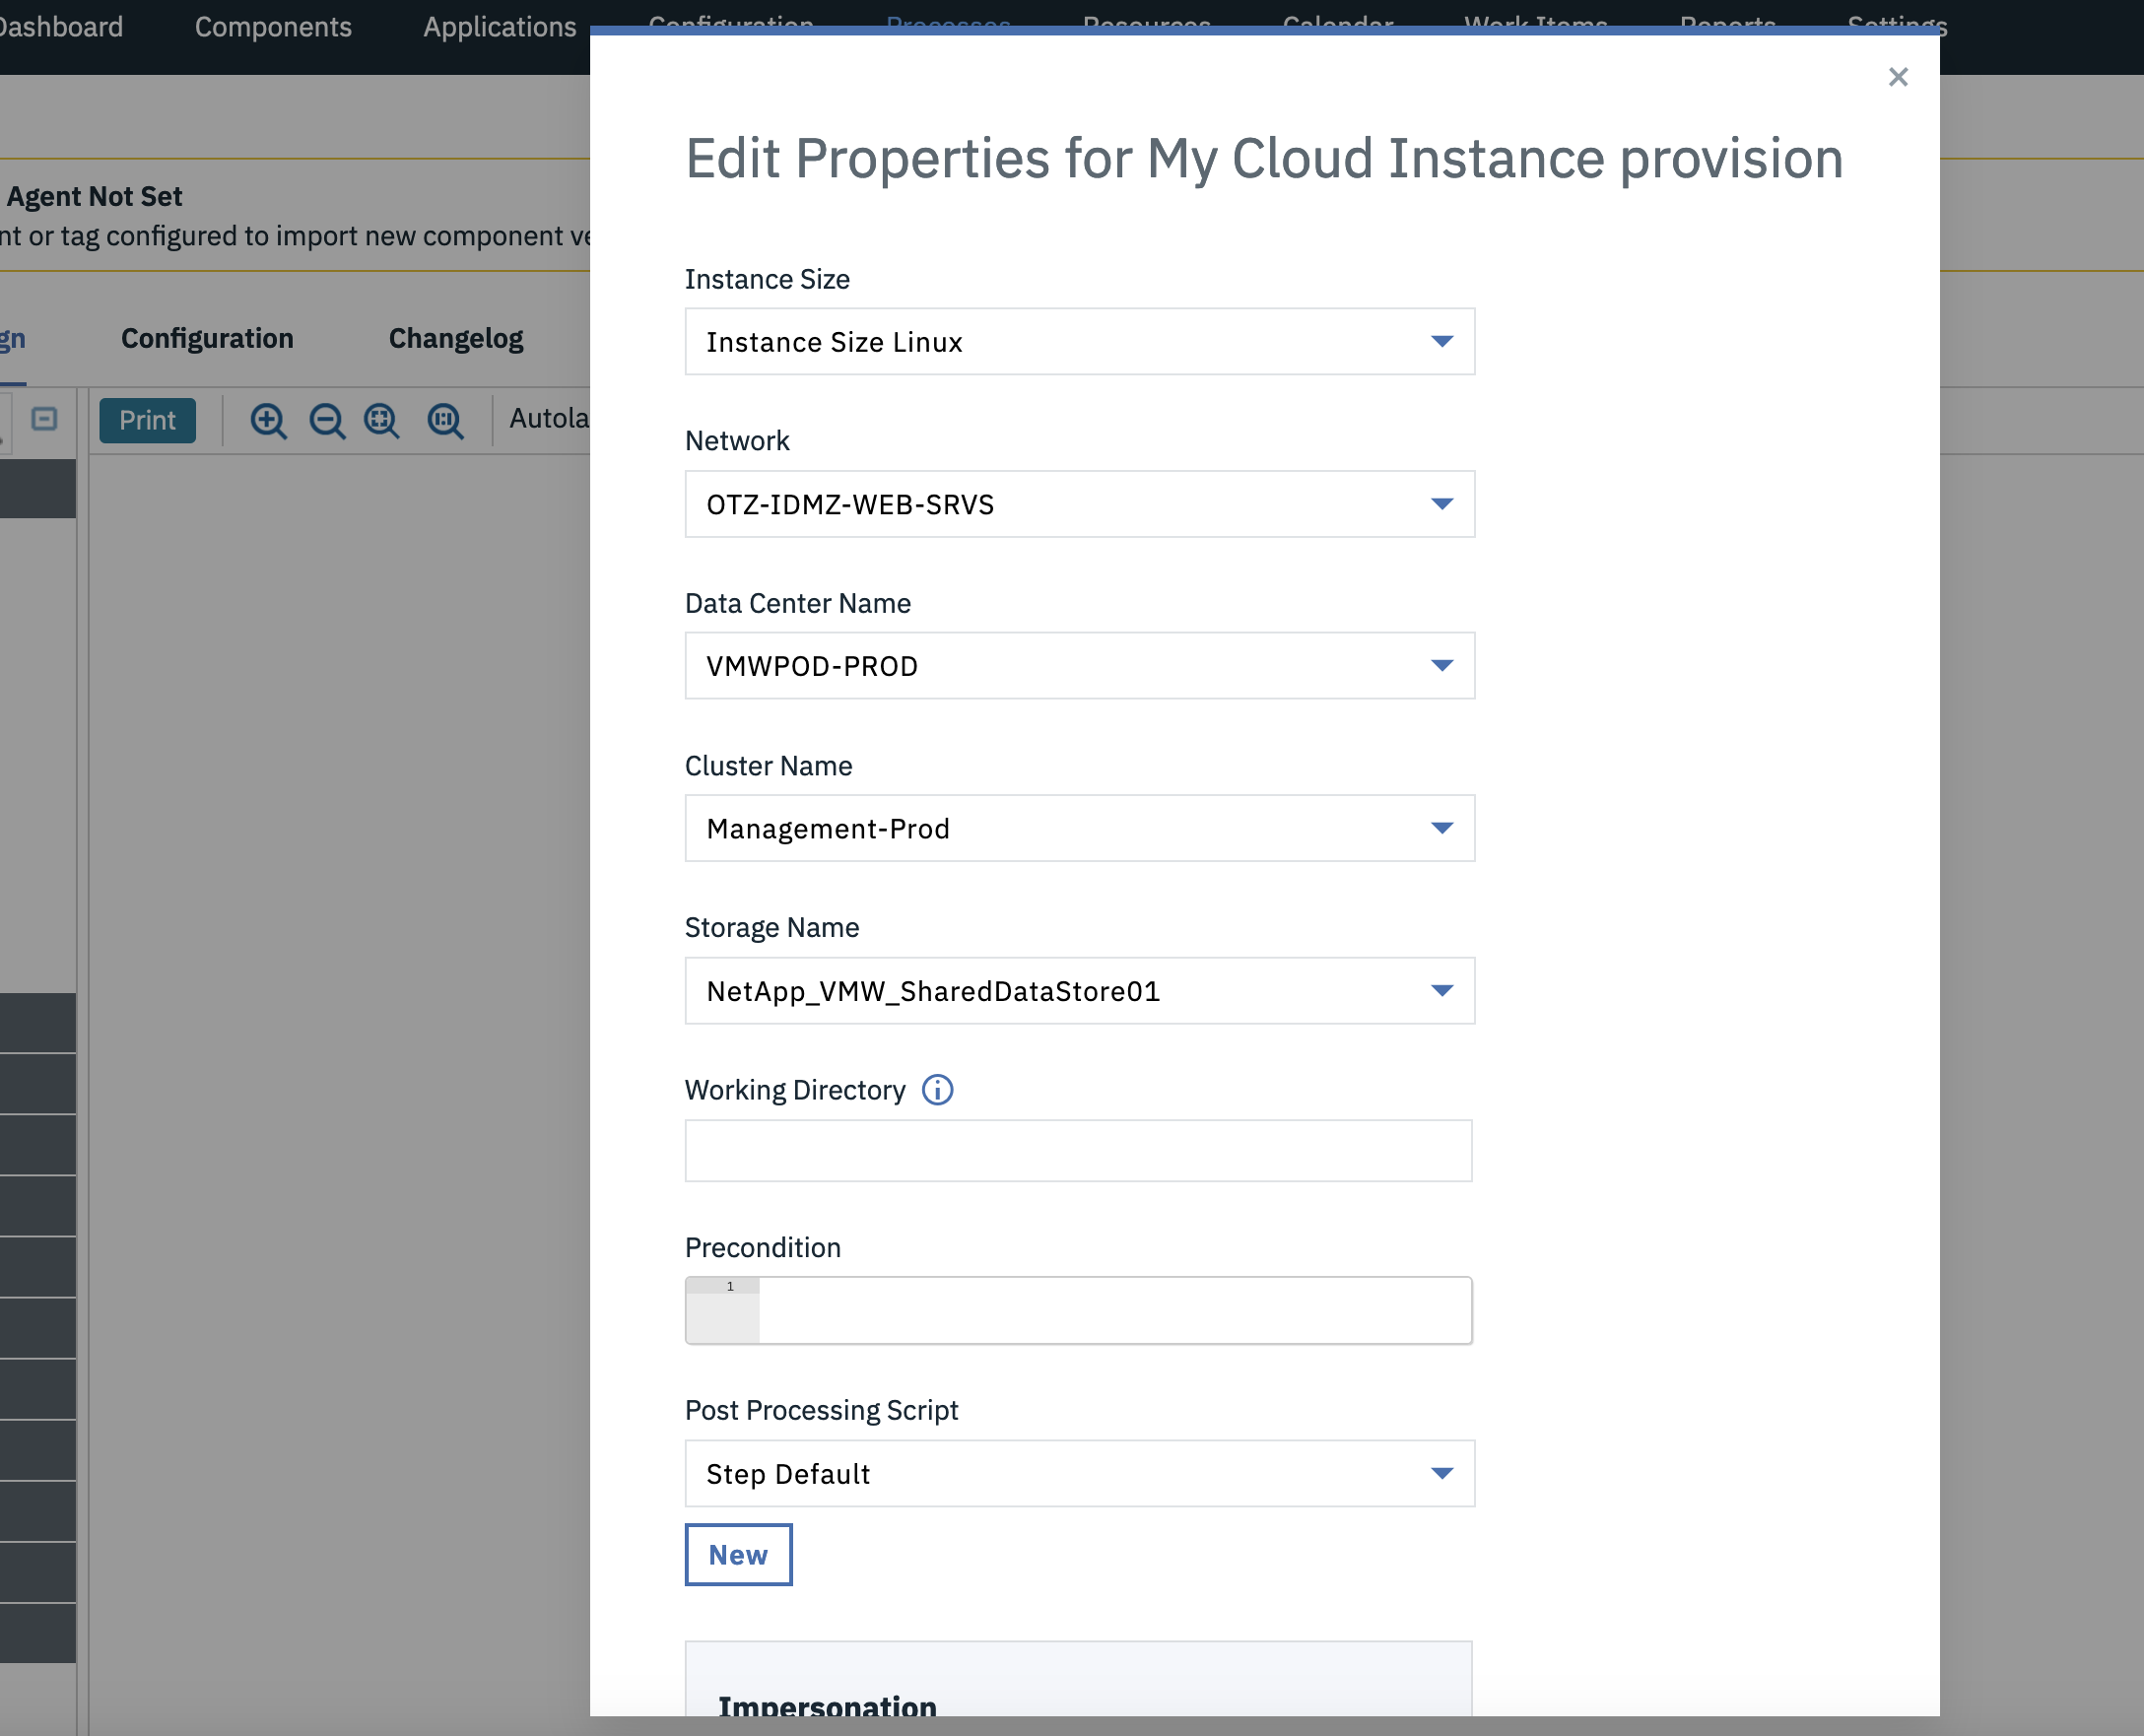This screenshot has width=2144, height=1736.
Task: Open the Components menu item
Action: point(273,27)
